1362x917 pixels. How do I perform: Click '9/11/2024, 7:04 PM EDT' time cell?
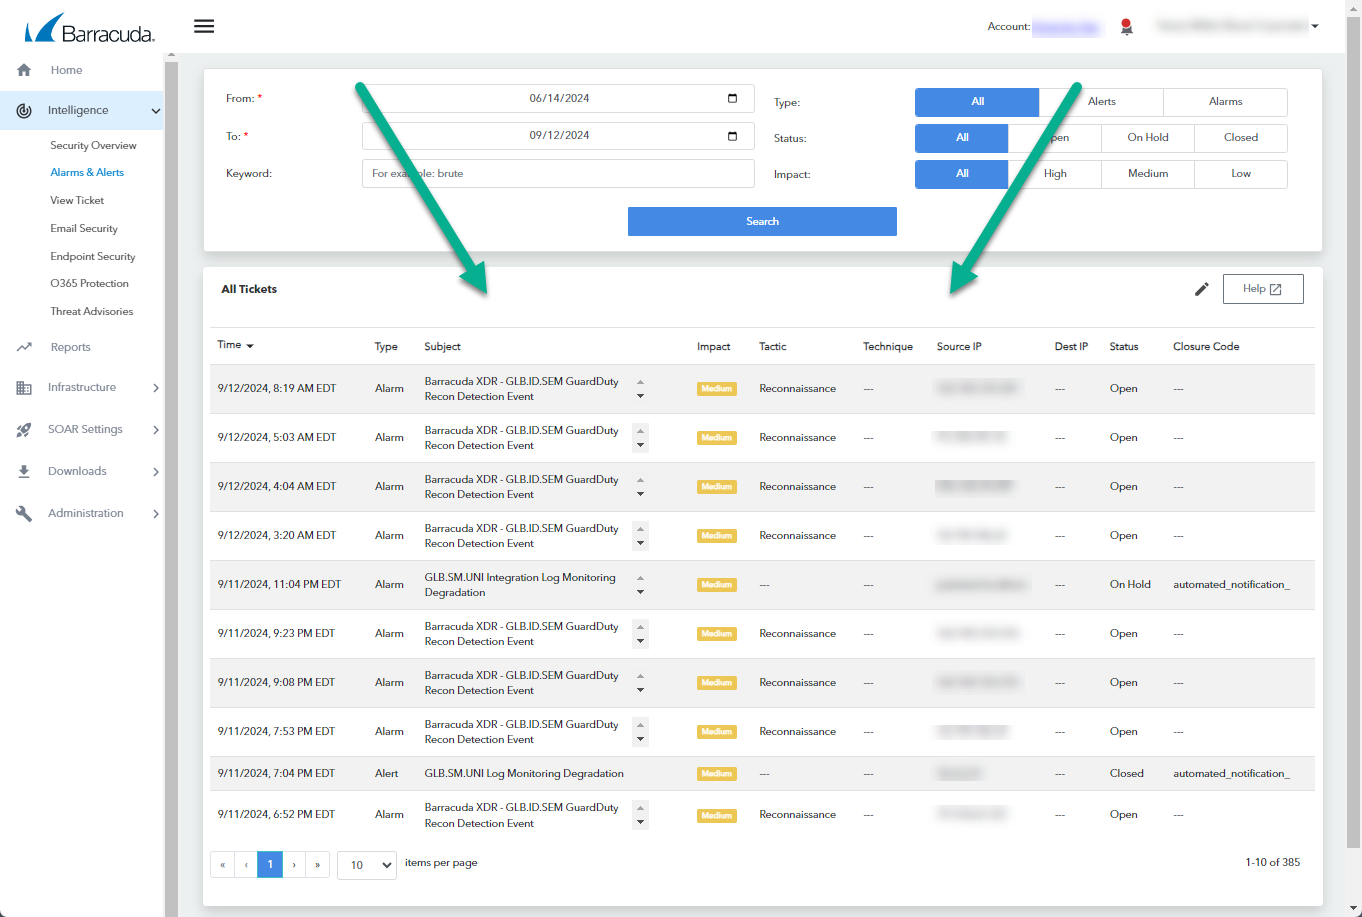[276, 774]
